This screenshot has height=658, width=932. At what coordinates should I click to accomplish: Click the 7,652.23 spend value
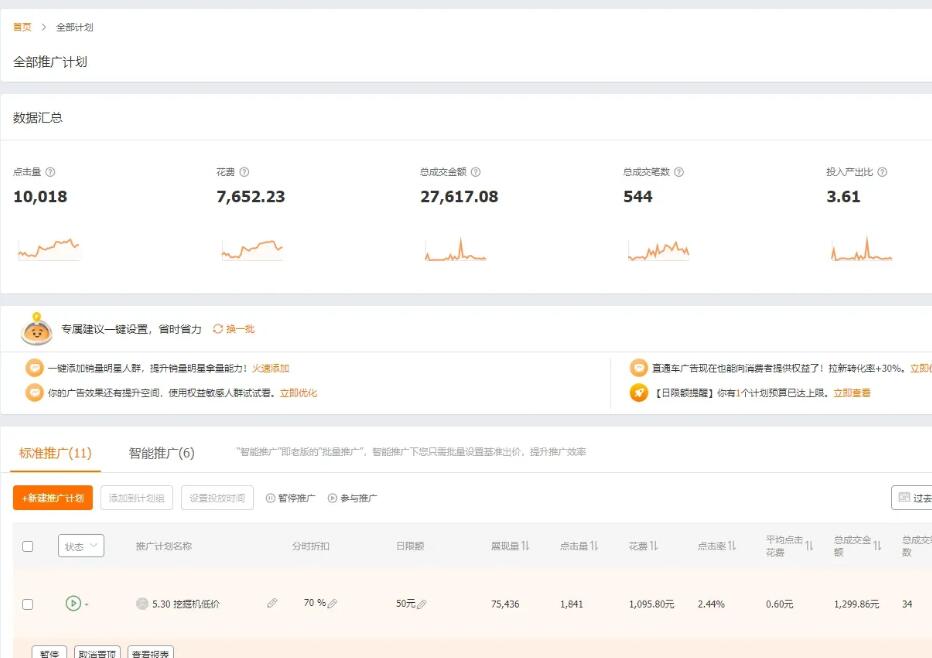(x=251, y=196)
